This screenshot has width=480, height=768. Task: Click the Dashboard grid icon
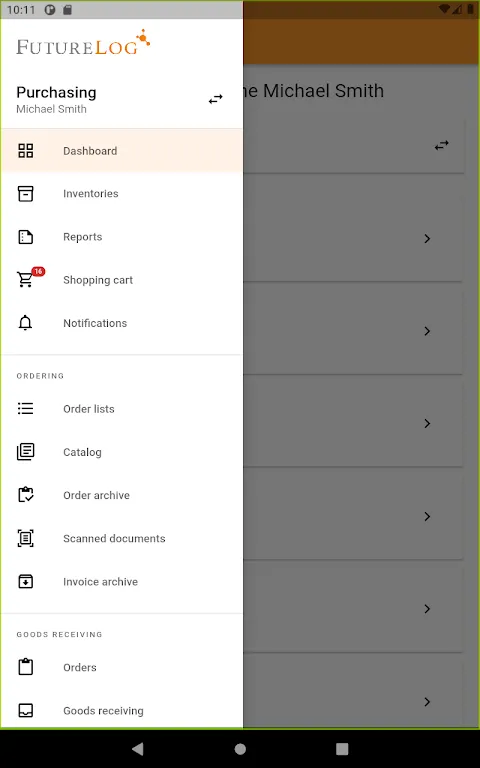tap(25, 151)
